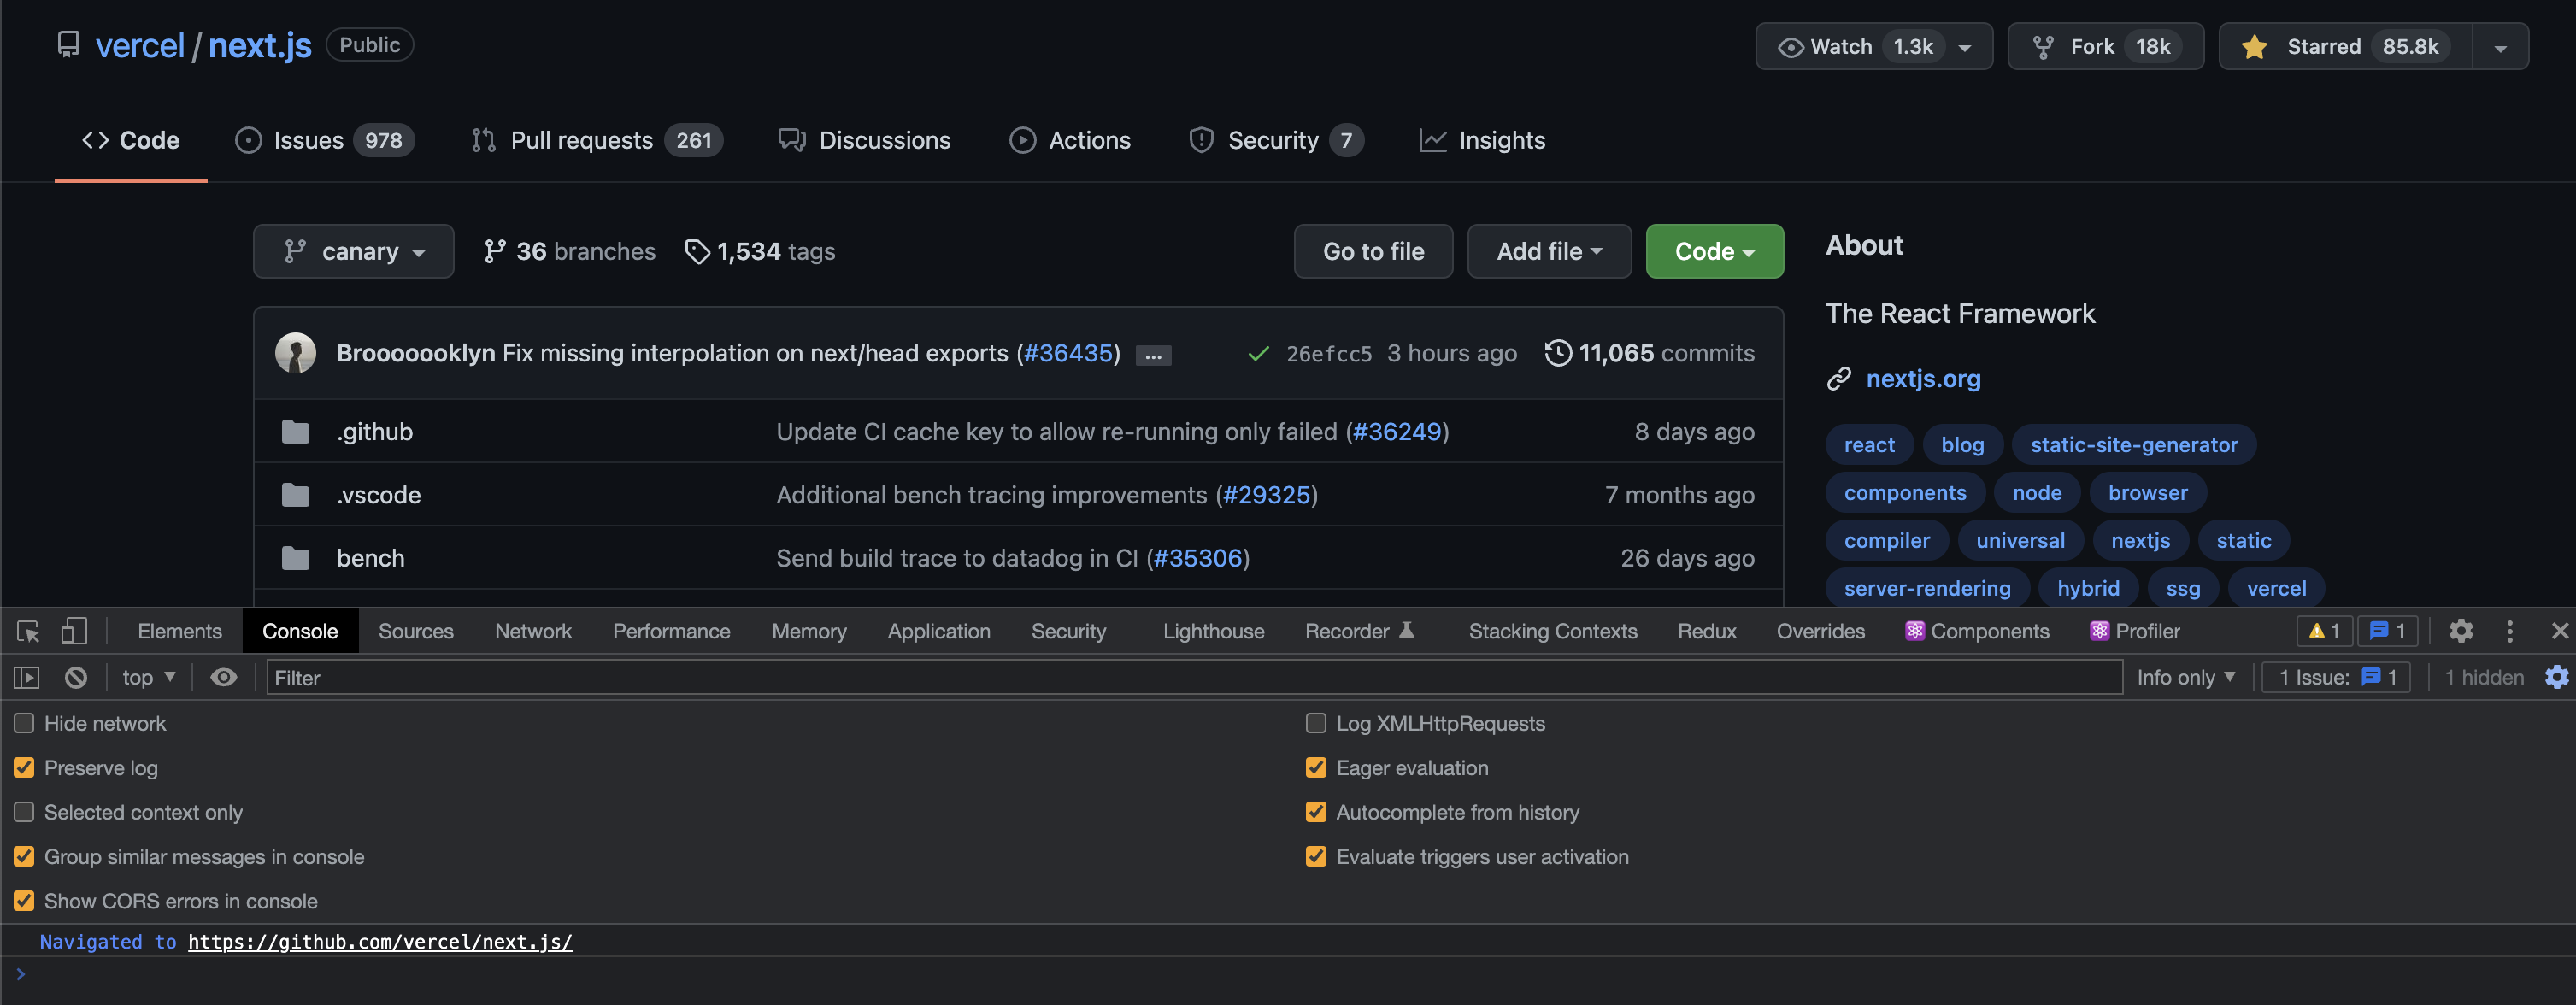Image resolution: width=2576 pixels, height=1005 pixels.
Task: Create a live expression using the eye icon
Action: [223, 677]
